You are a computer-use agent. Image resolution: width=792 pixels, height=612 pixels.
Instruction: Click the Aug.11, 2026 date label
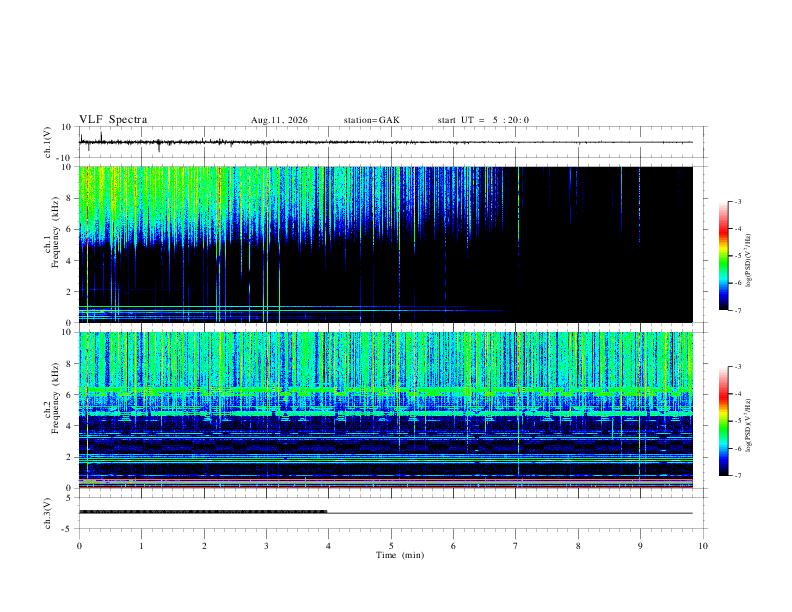coord(279,120)
